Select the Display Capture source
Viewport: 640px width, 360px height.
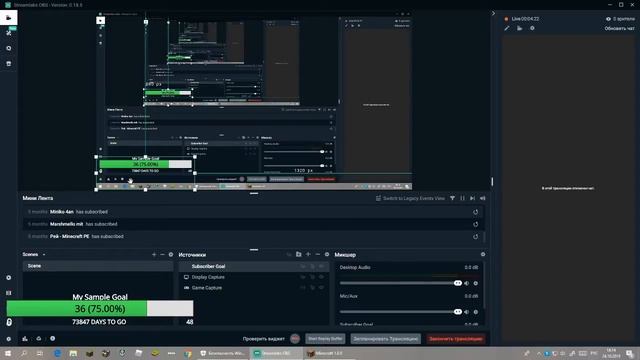click(x=254, y=277)
